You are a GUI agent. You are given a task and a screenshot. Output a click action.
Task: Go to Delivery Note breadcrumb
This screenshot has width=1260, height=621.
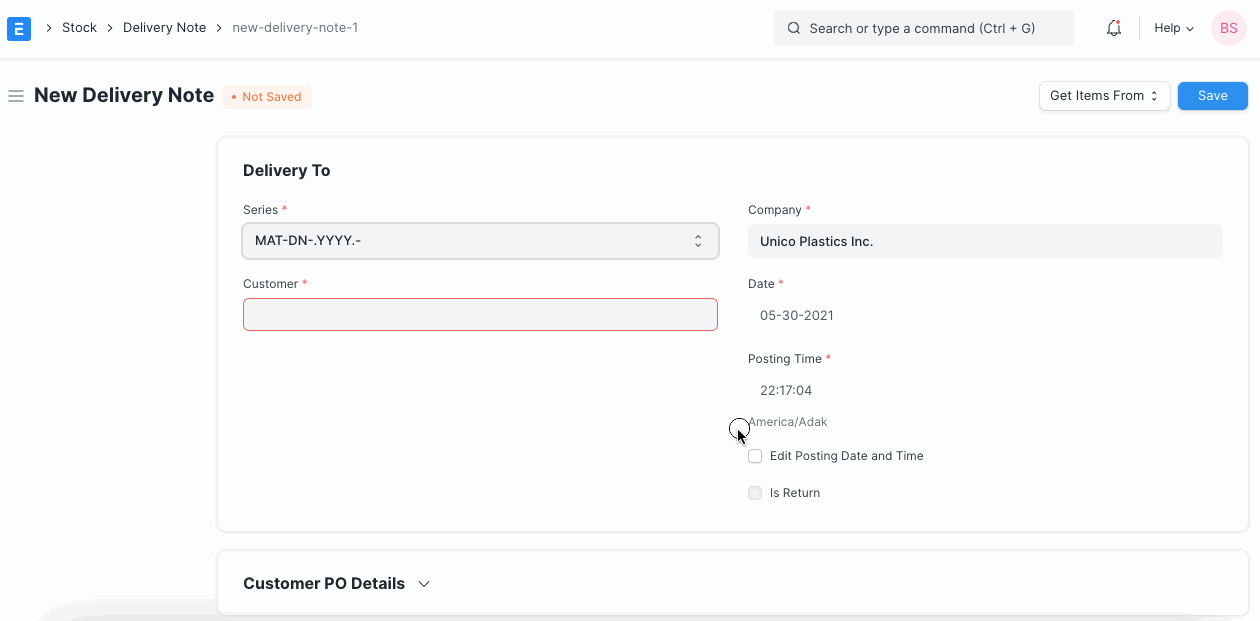click(x=164, y=28)
